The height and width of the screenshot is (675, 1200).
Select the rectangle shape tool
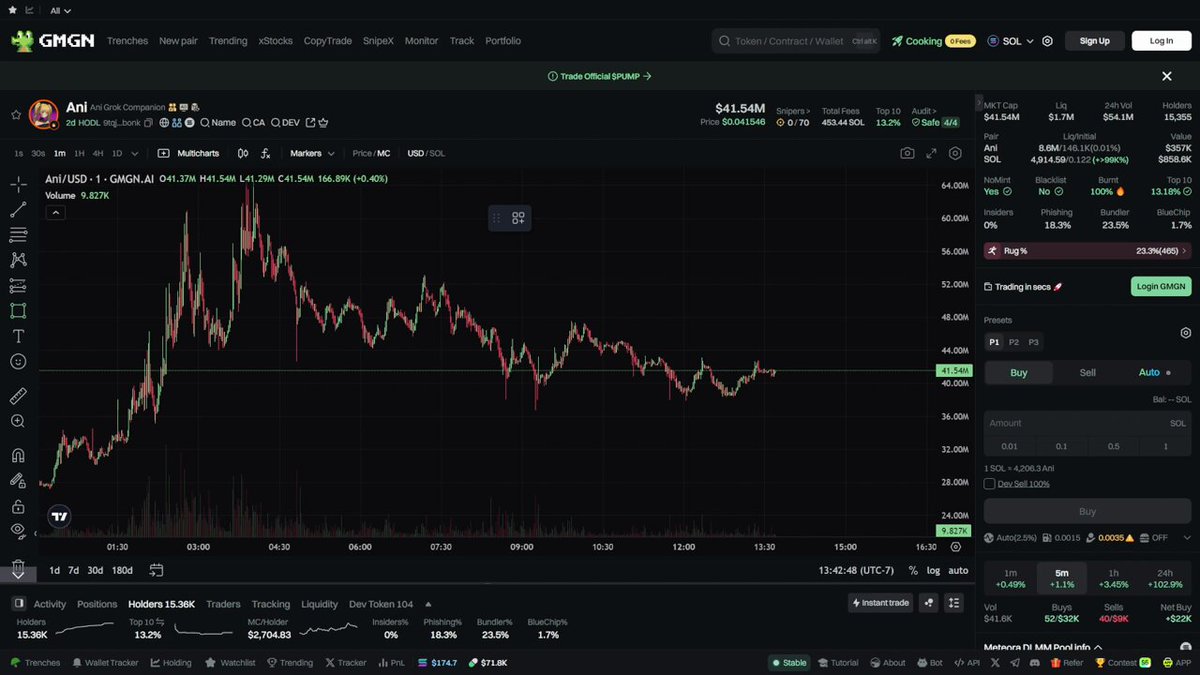[x=18, y=311]
